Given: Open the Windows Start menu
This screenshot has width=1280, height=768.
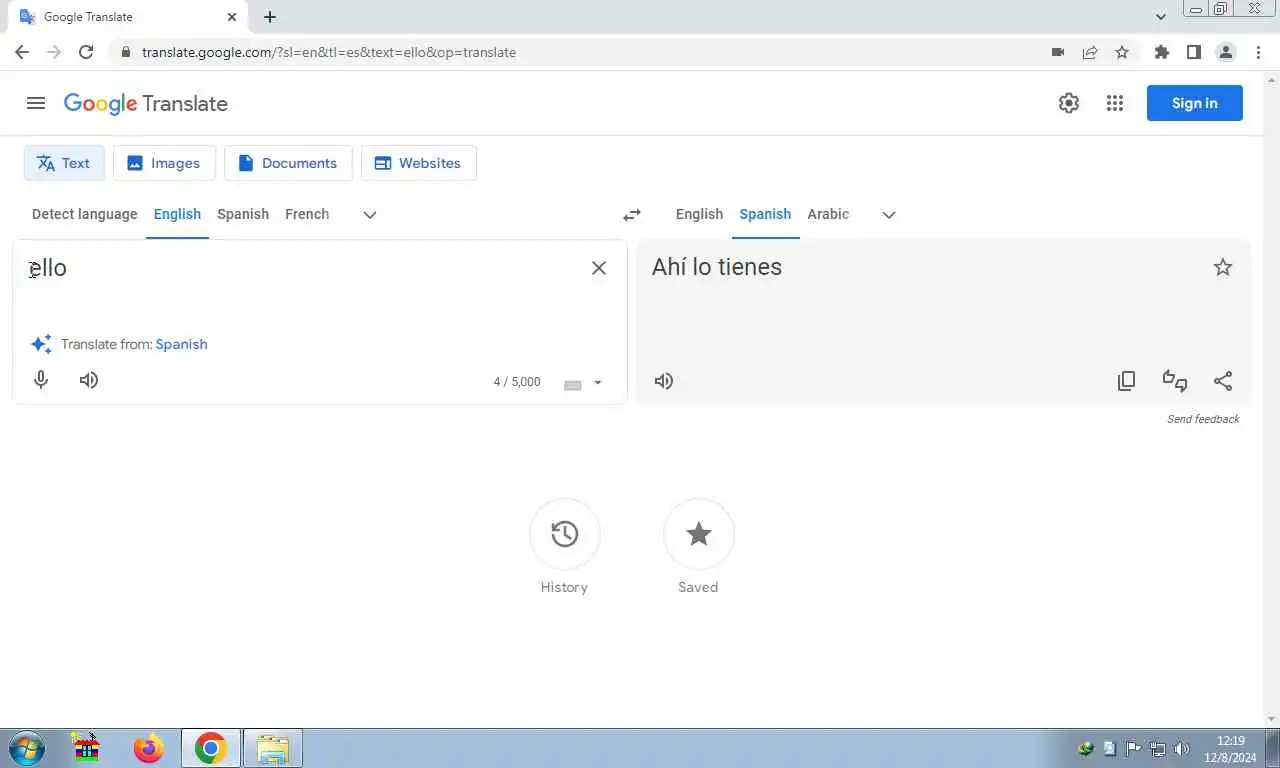Looking at the screenshot, I should (x=25, y=748).
